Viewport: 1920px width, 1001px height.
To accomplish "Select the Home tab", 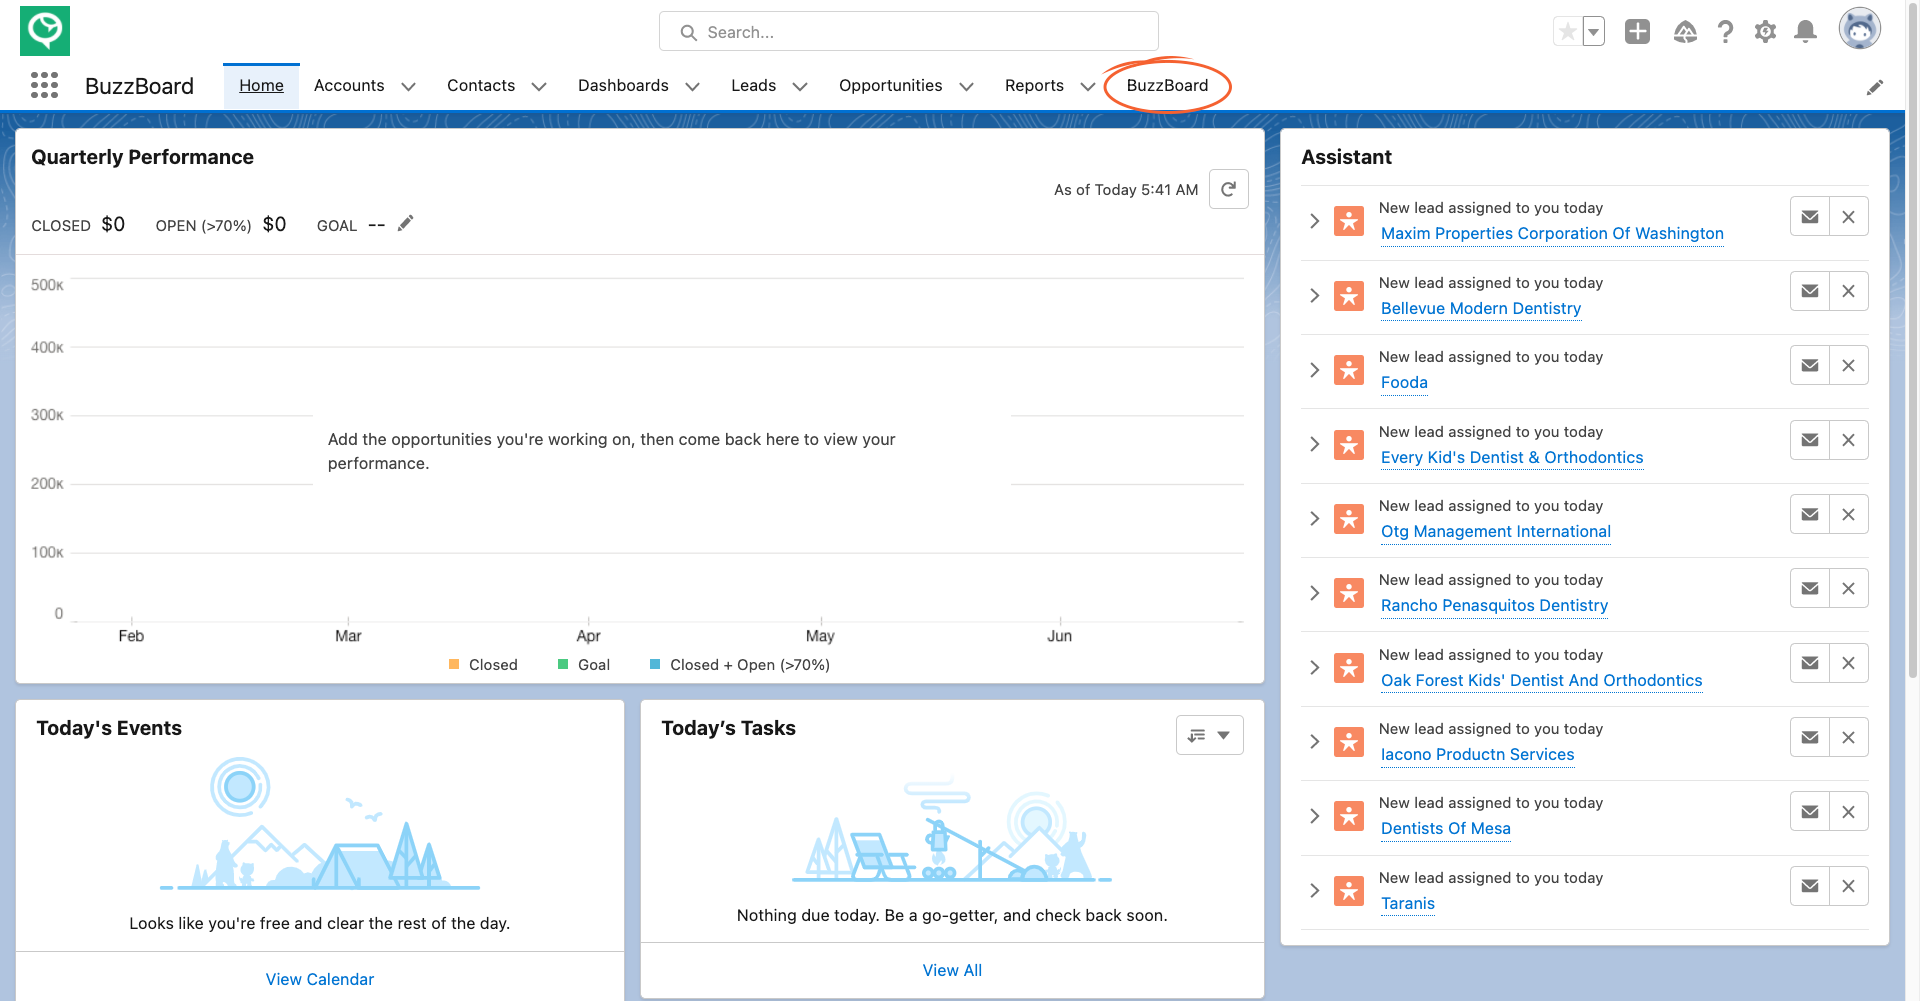I will tap(261, 86).
